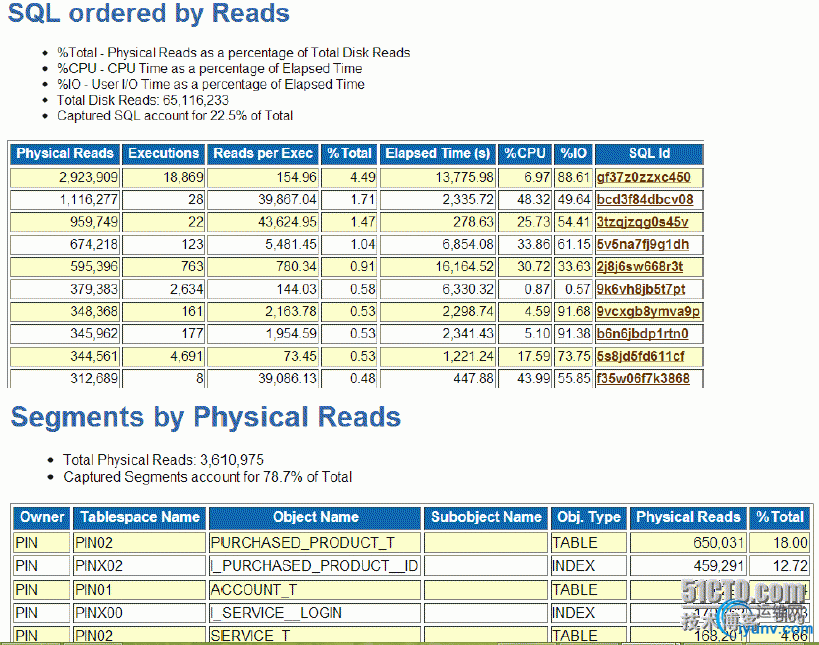Select the SERVICE_T object name cell
This screenshot has width=819, height=645.
pyautogui.click(x=315, y=635)
